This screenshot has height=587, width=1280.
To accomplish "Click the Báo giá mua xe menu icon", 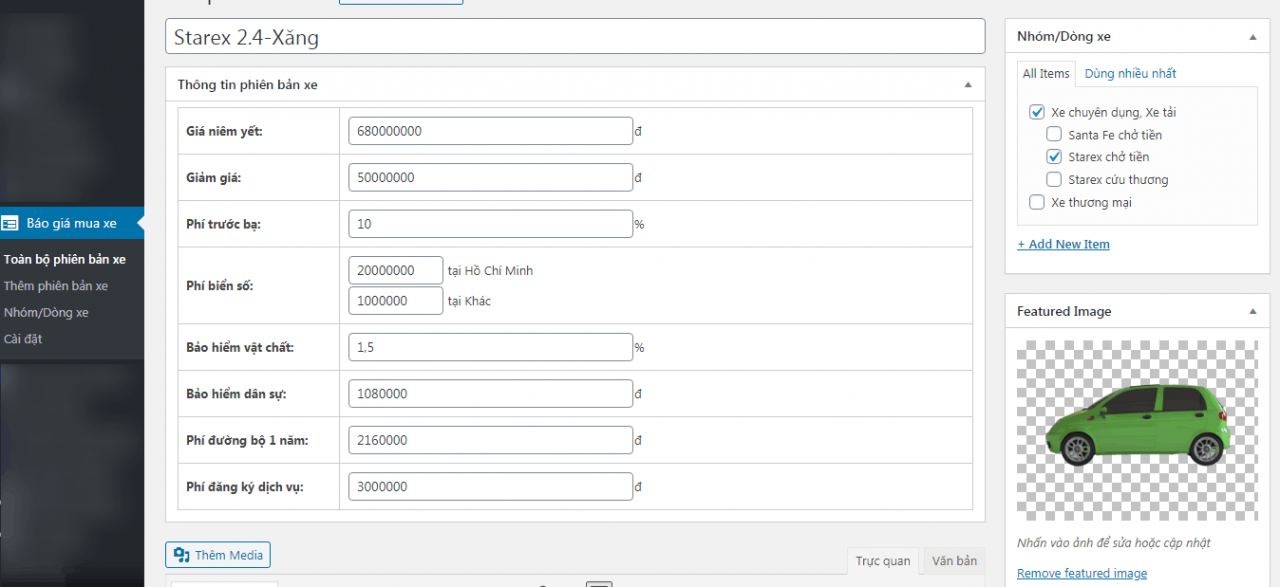I will (10, 223).
